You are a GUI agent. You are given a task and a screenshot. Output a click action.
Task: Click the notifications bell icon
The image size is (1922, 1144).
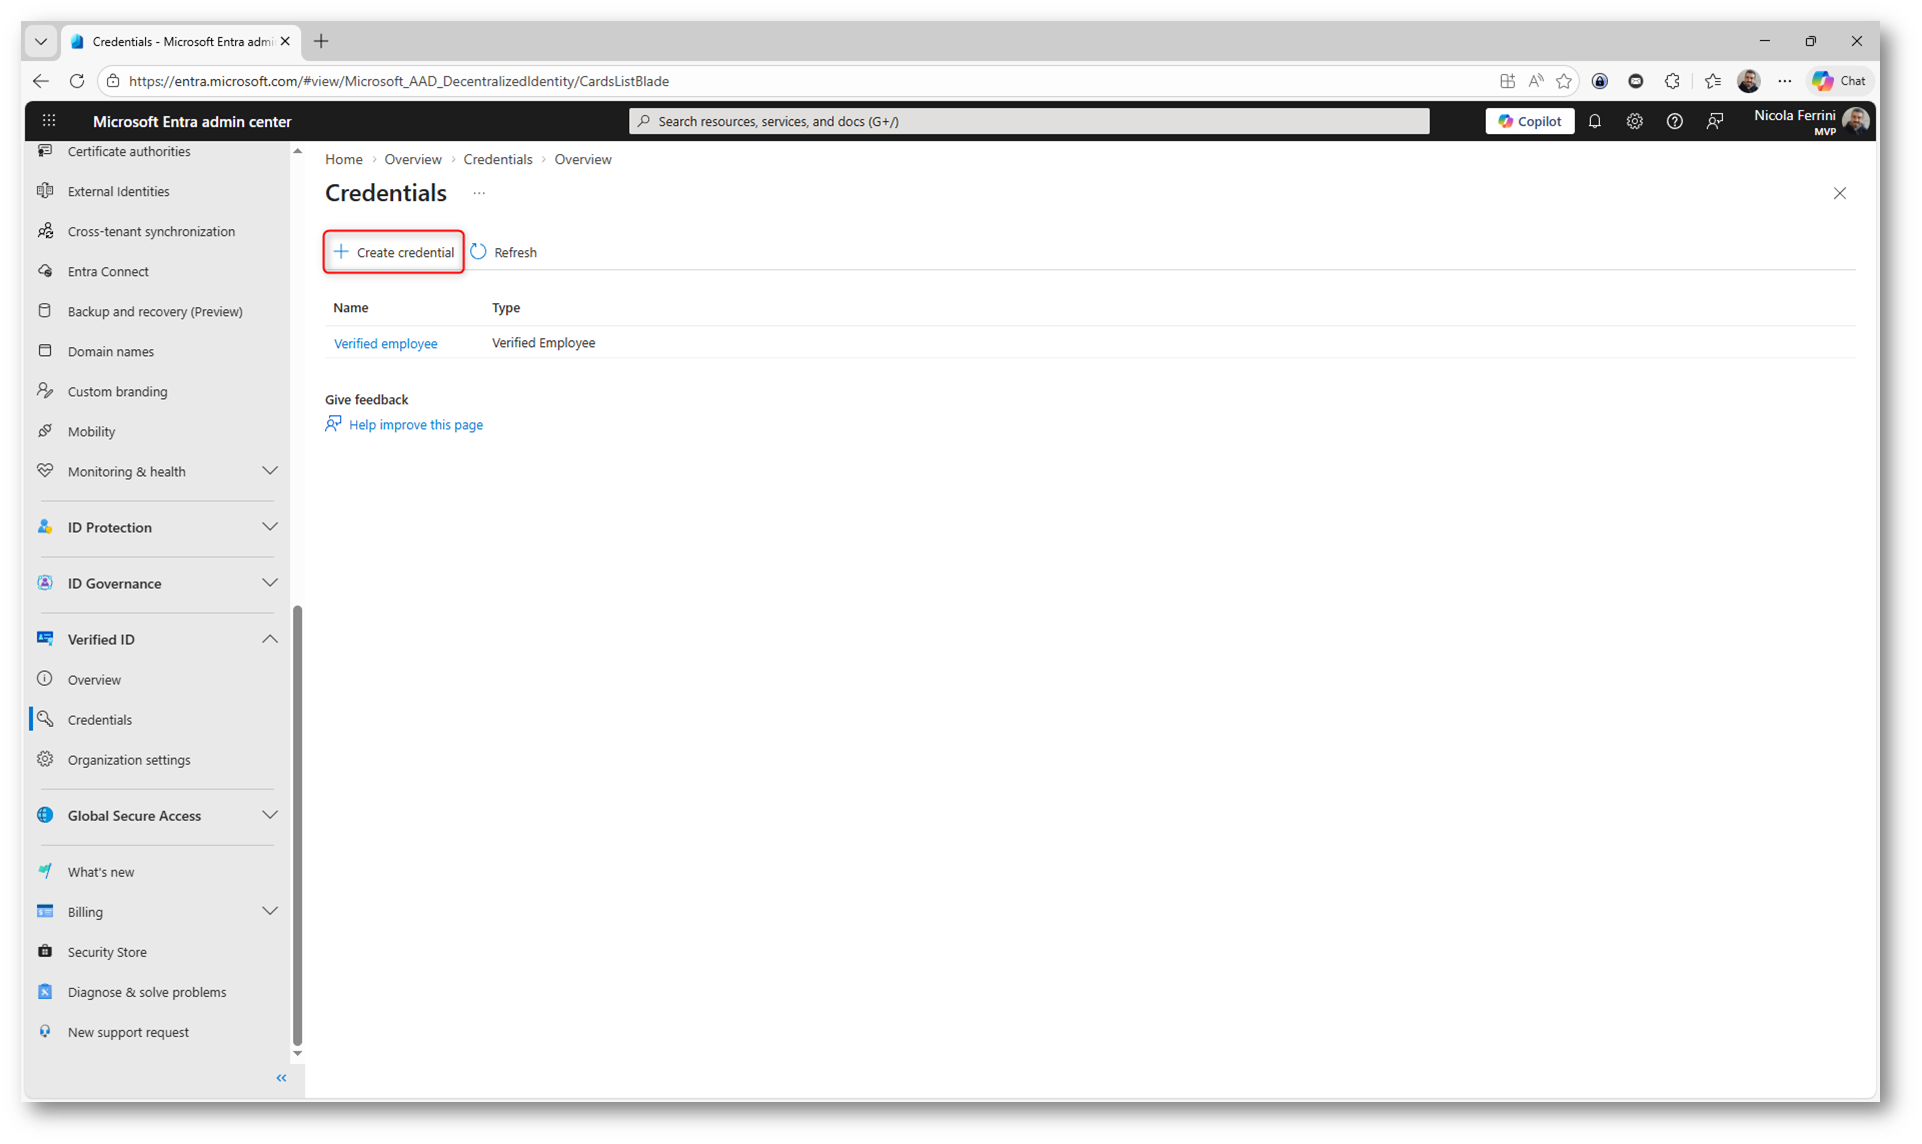pos(1595,121)
